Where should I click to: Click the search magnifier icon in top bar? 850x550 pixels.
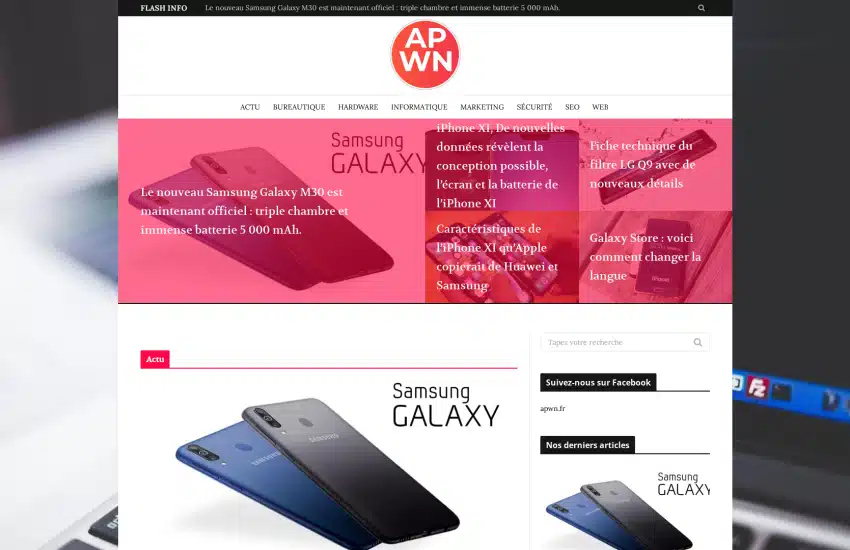point(701,8)
